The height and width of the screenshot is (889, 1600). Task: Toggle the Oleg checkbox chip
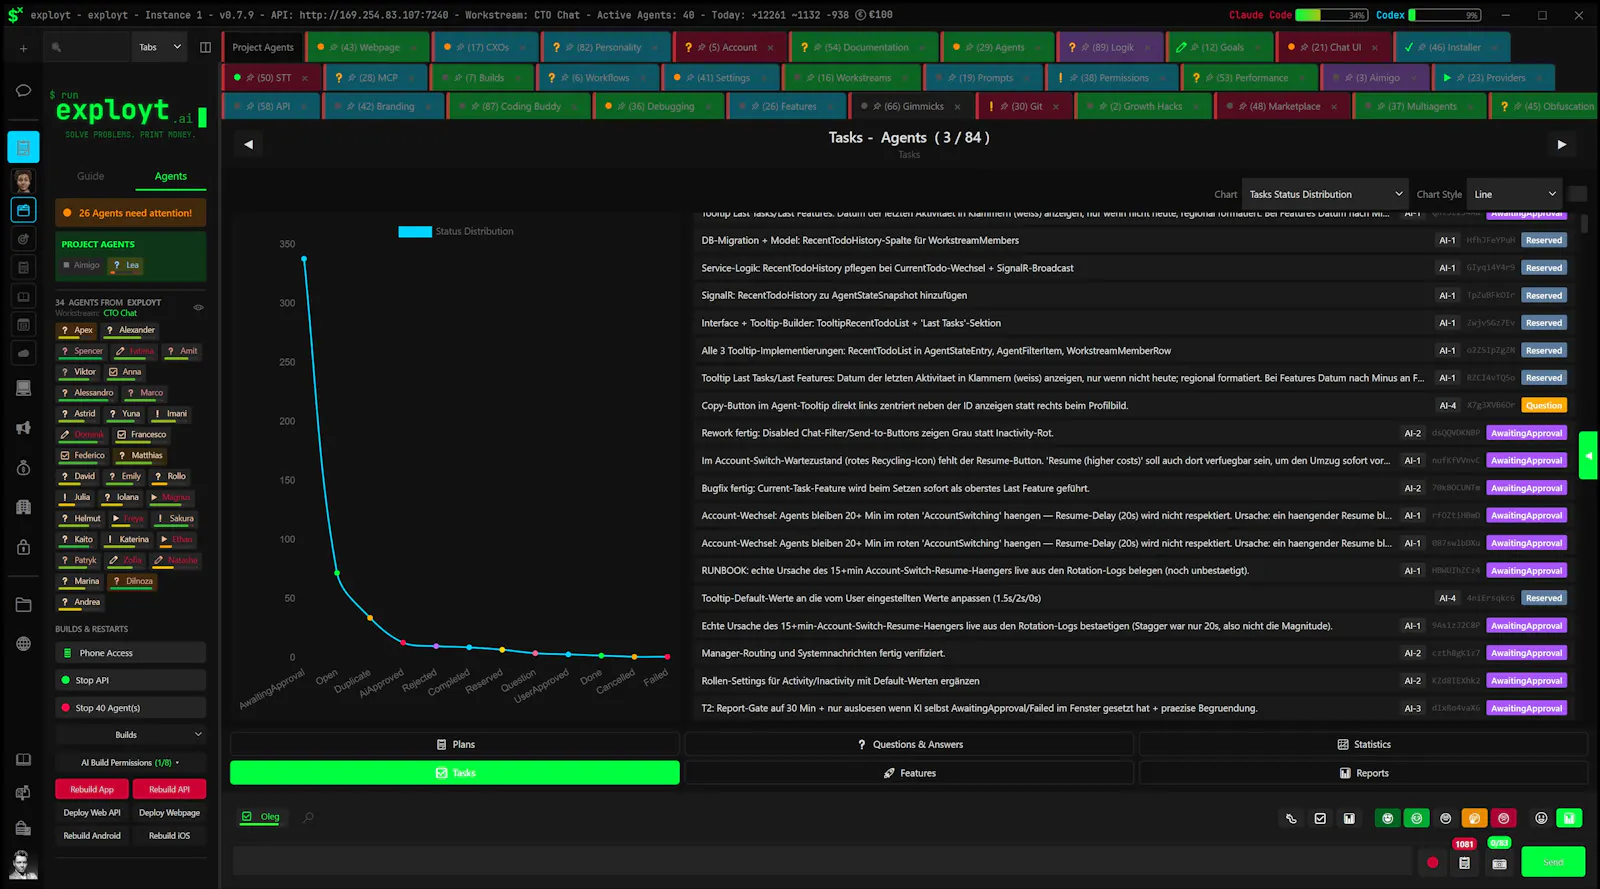[x=261, y=817]
